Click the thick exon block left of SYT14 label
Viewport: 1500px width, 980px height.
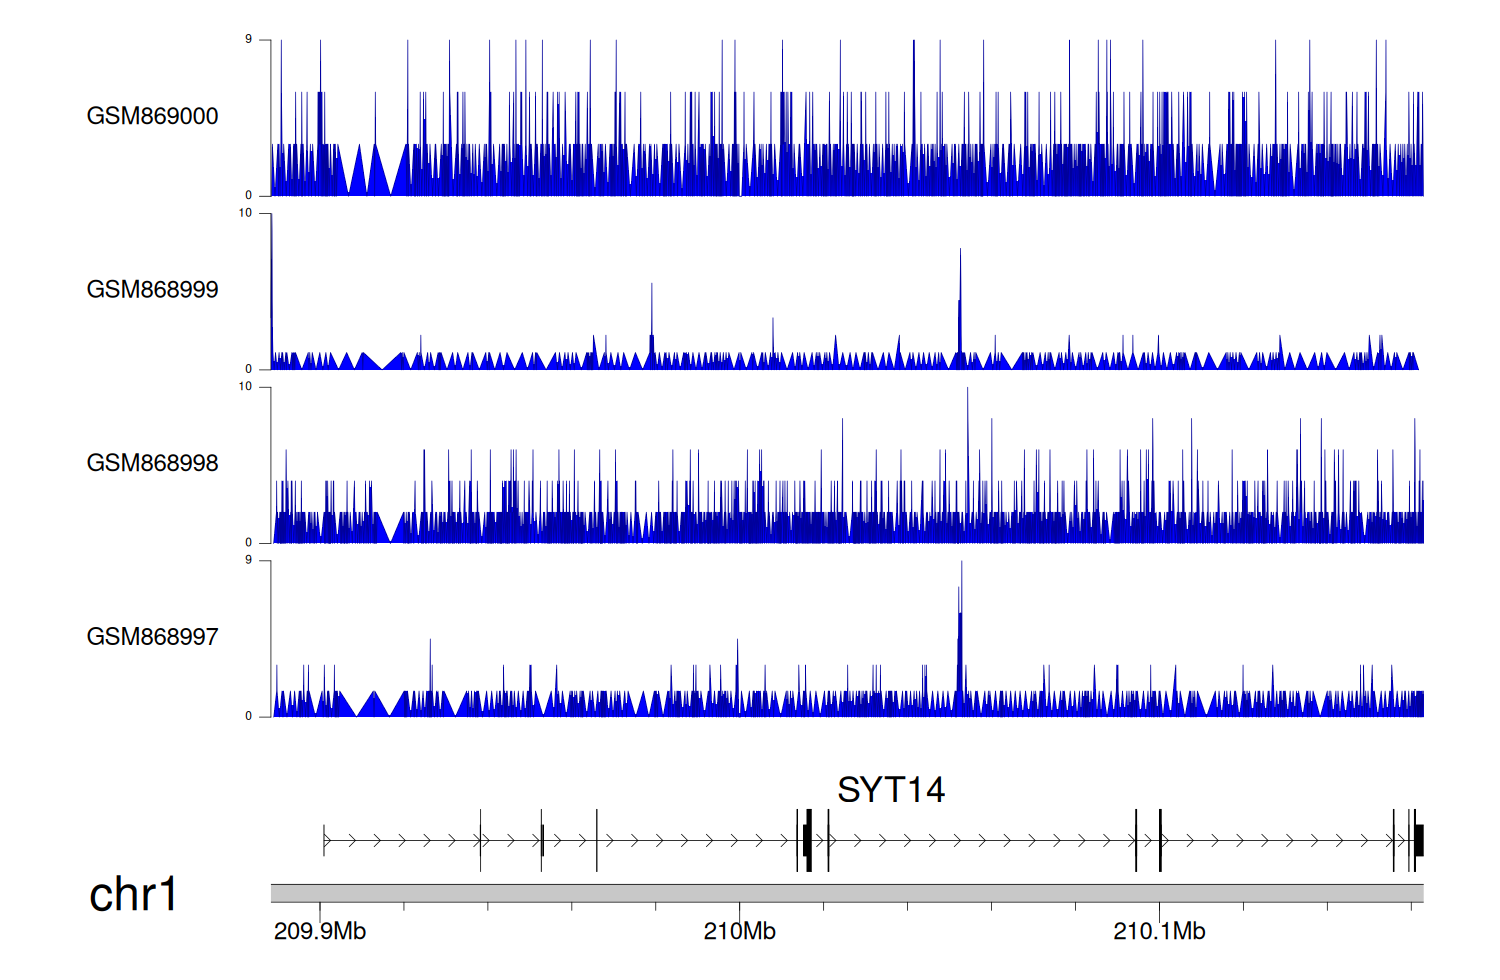(x=807, y=840)
